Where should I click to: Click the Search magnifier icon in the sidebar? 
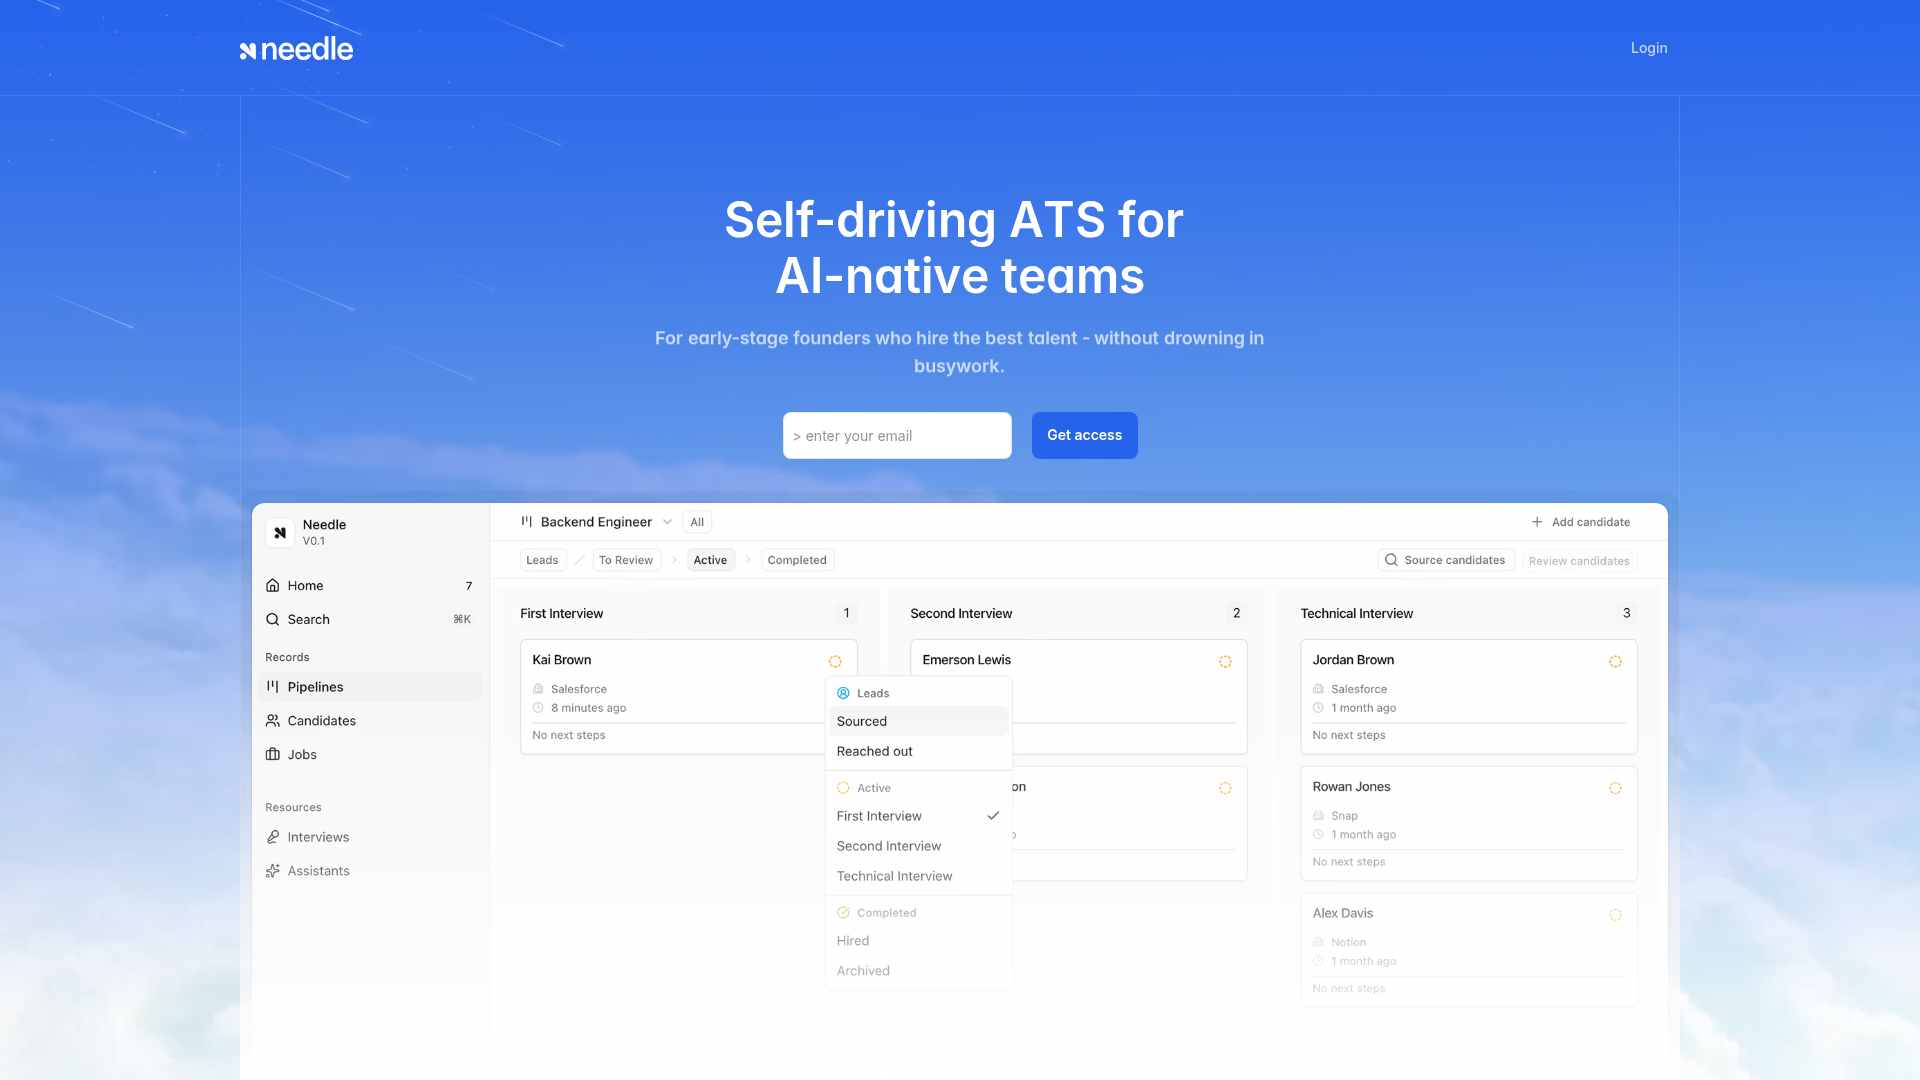pos(273,620)
